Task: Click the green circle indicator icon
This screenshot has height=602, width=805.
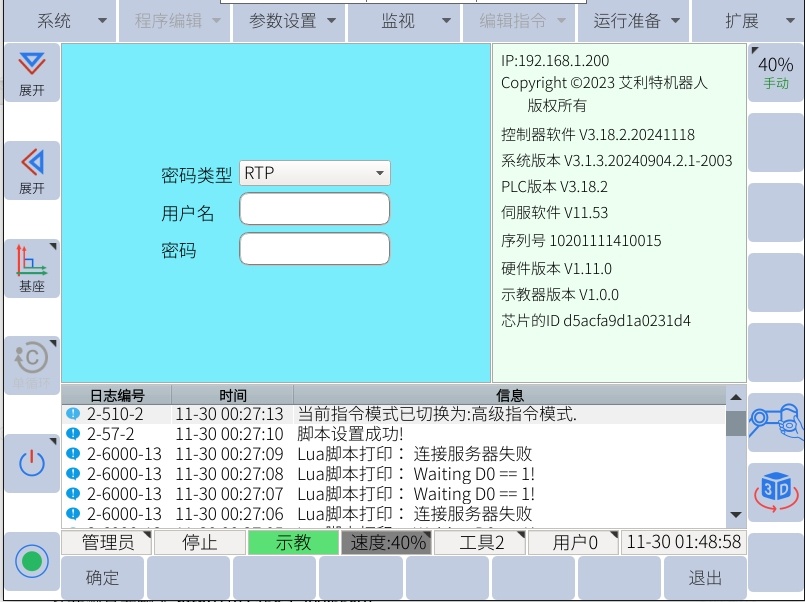Action: click(x=32, y=561)
